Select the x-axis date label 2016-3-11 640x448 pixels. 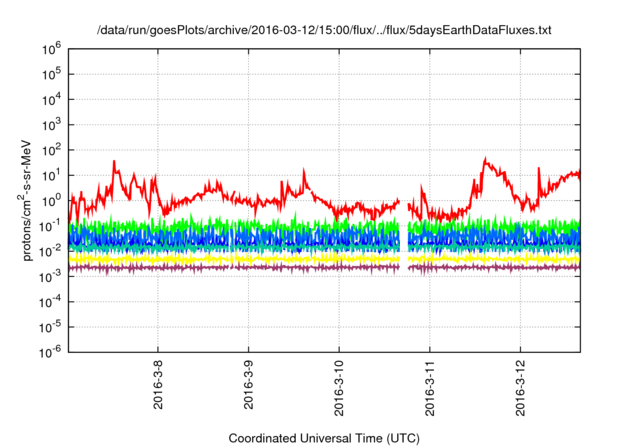(429, 388)
